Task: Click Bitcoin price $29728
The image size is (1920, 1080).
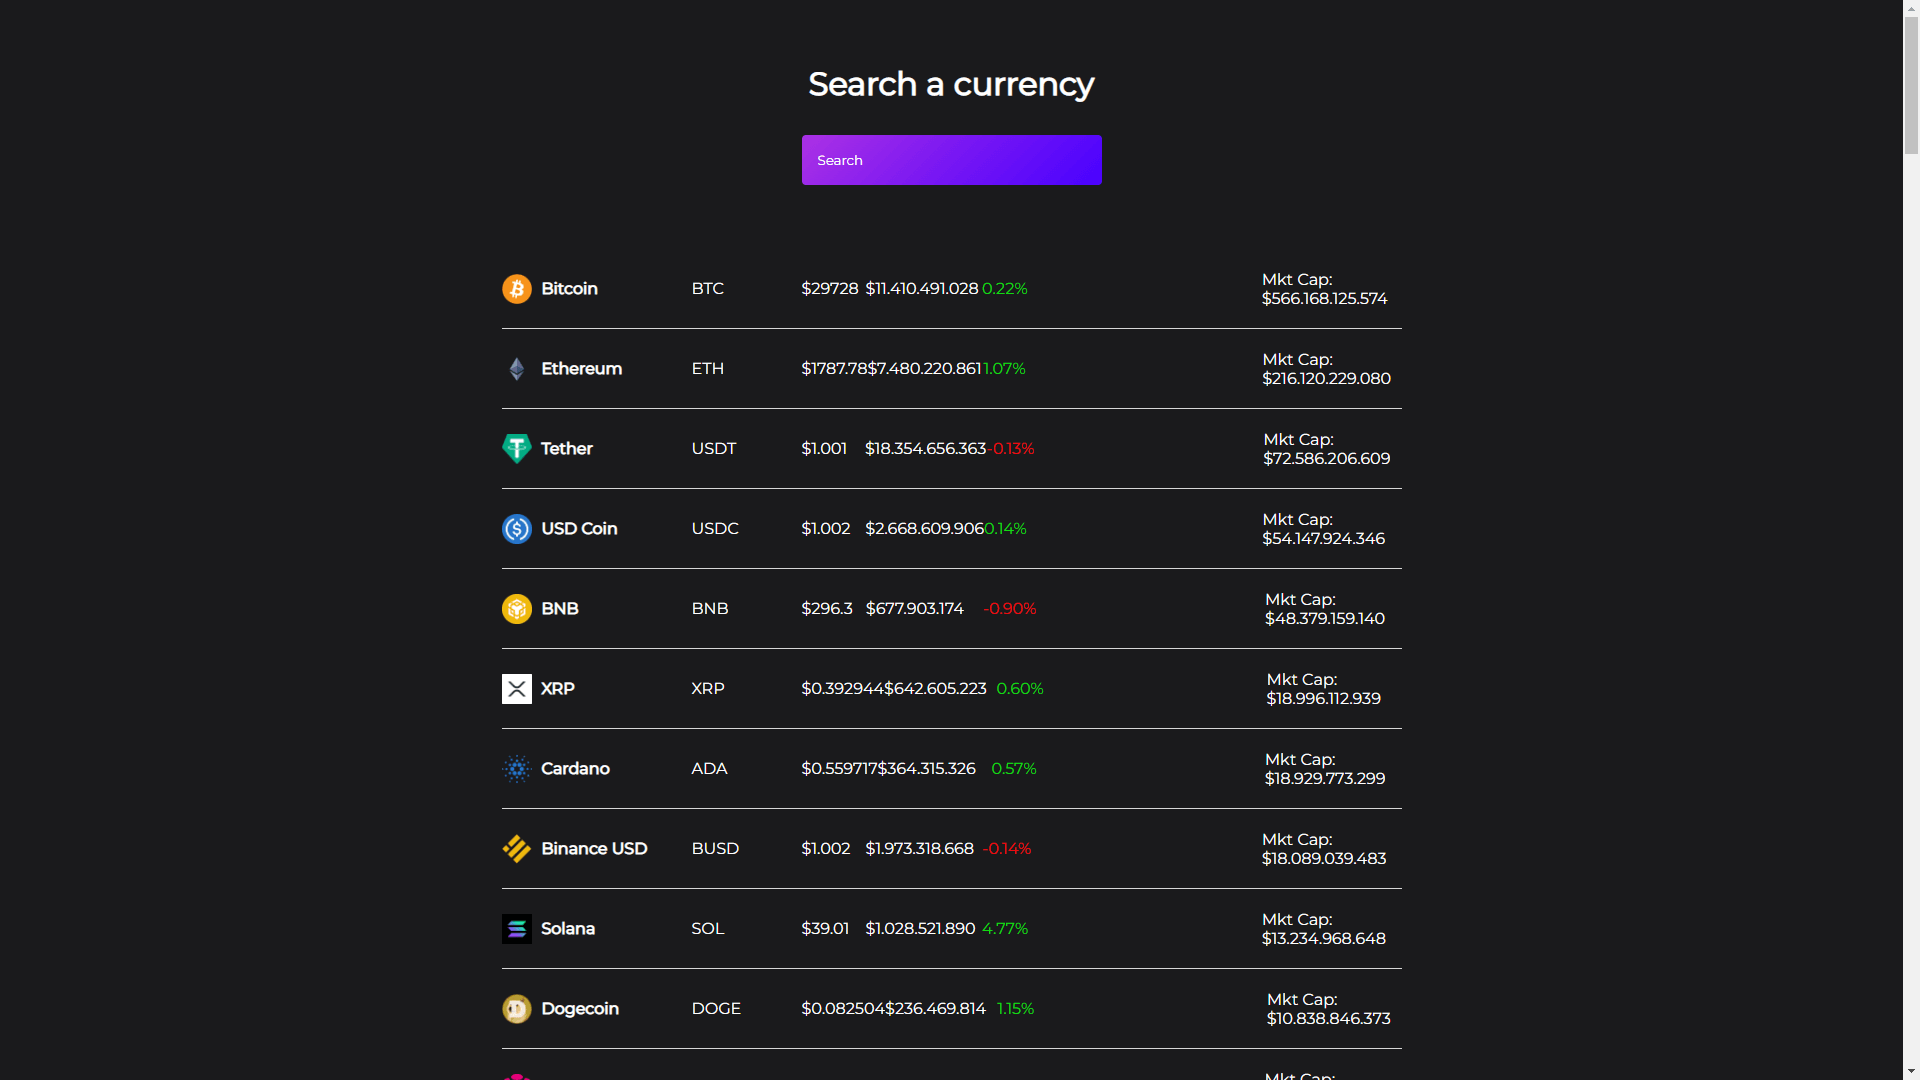Action: click(x=829, y=289)
